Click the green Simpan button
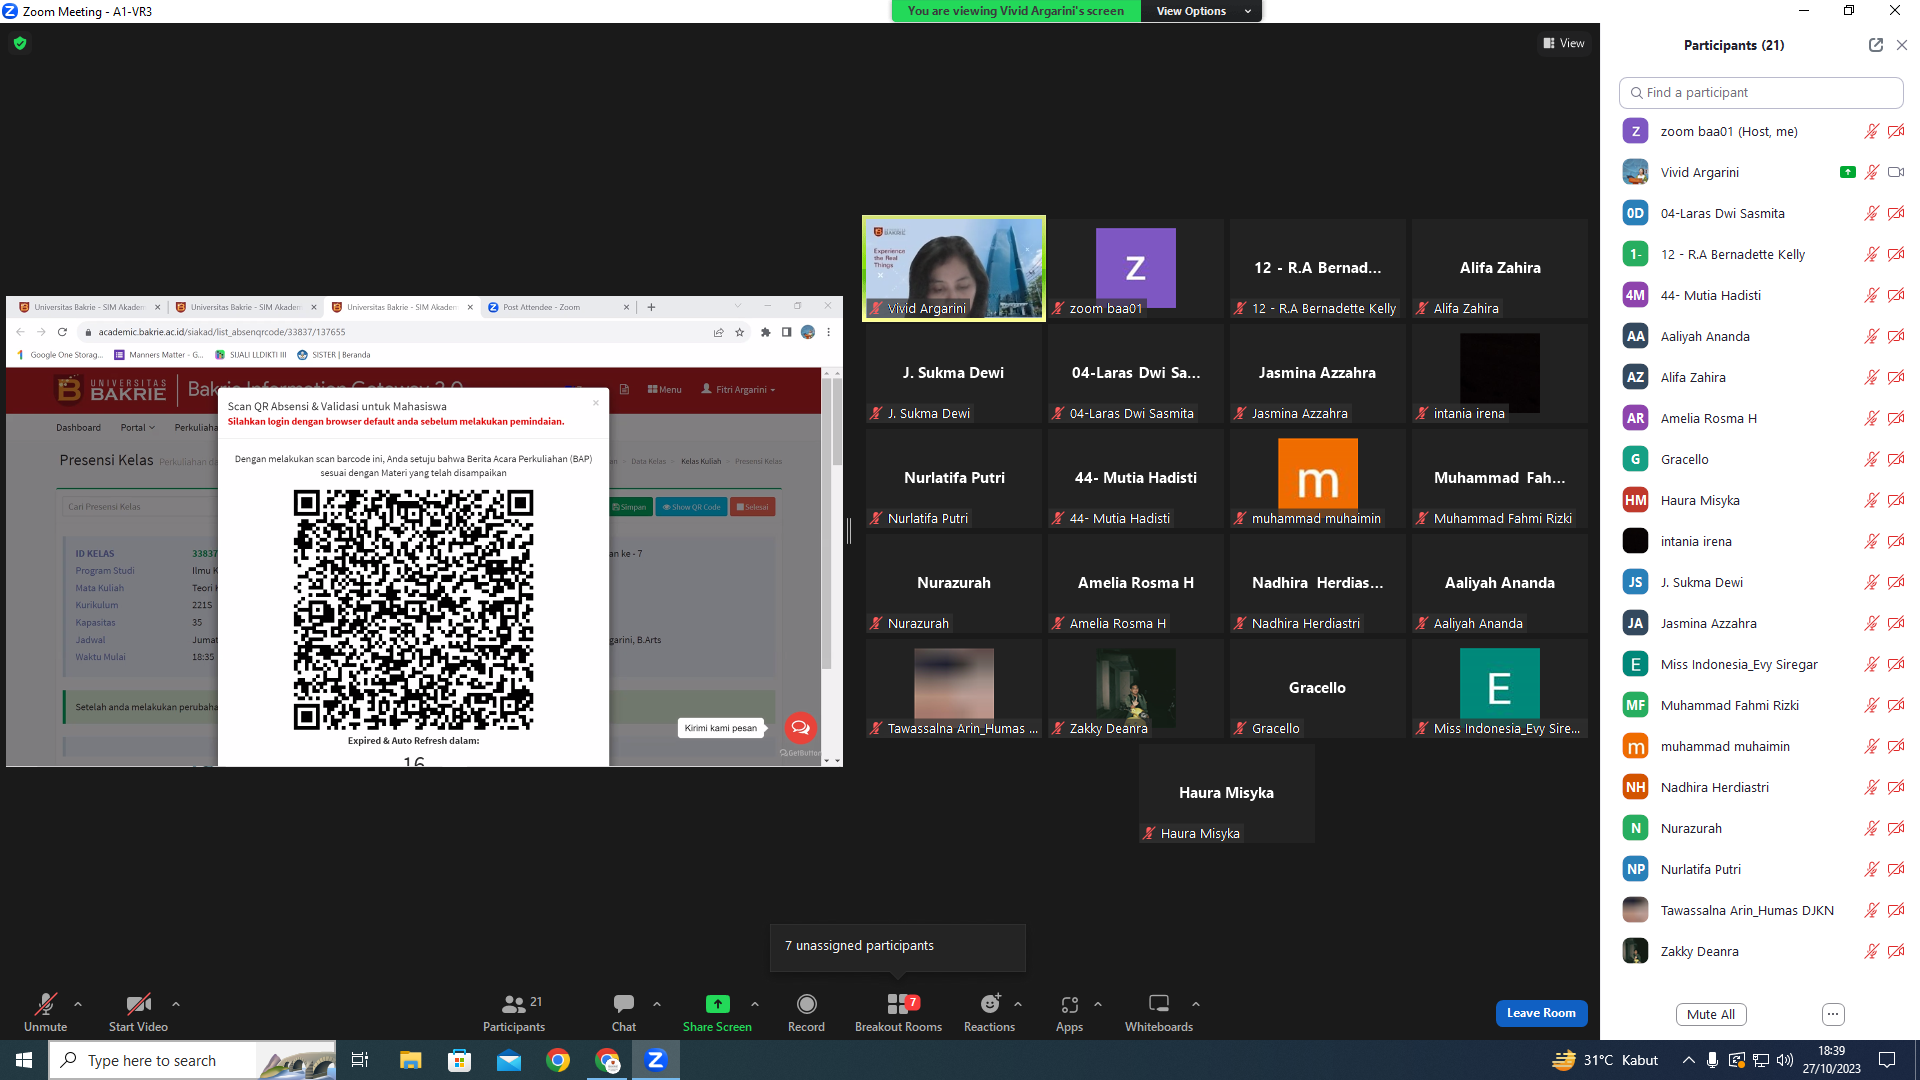 point(630,507)
